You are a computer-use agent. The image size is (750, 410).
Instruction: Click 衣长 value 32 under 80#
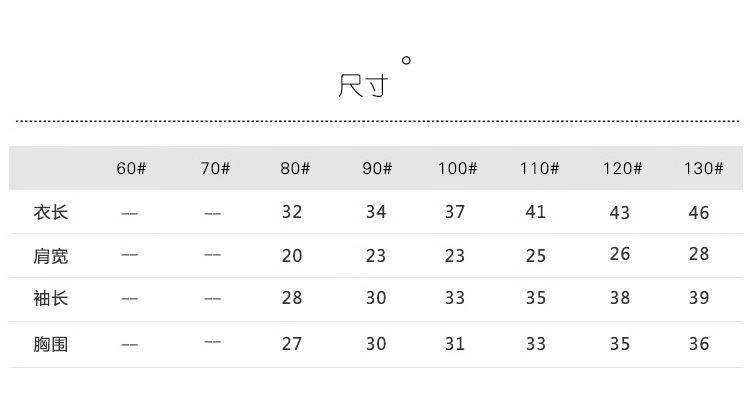point(292,212)
